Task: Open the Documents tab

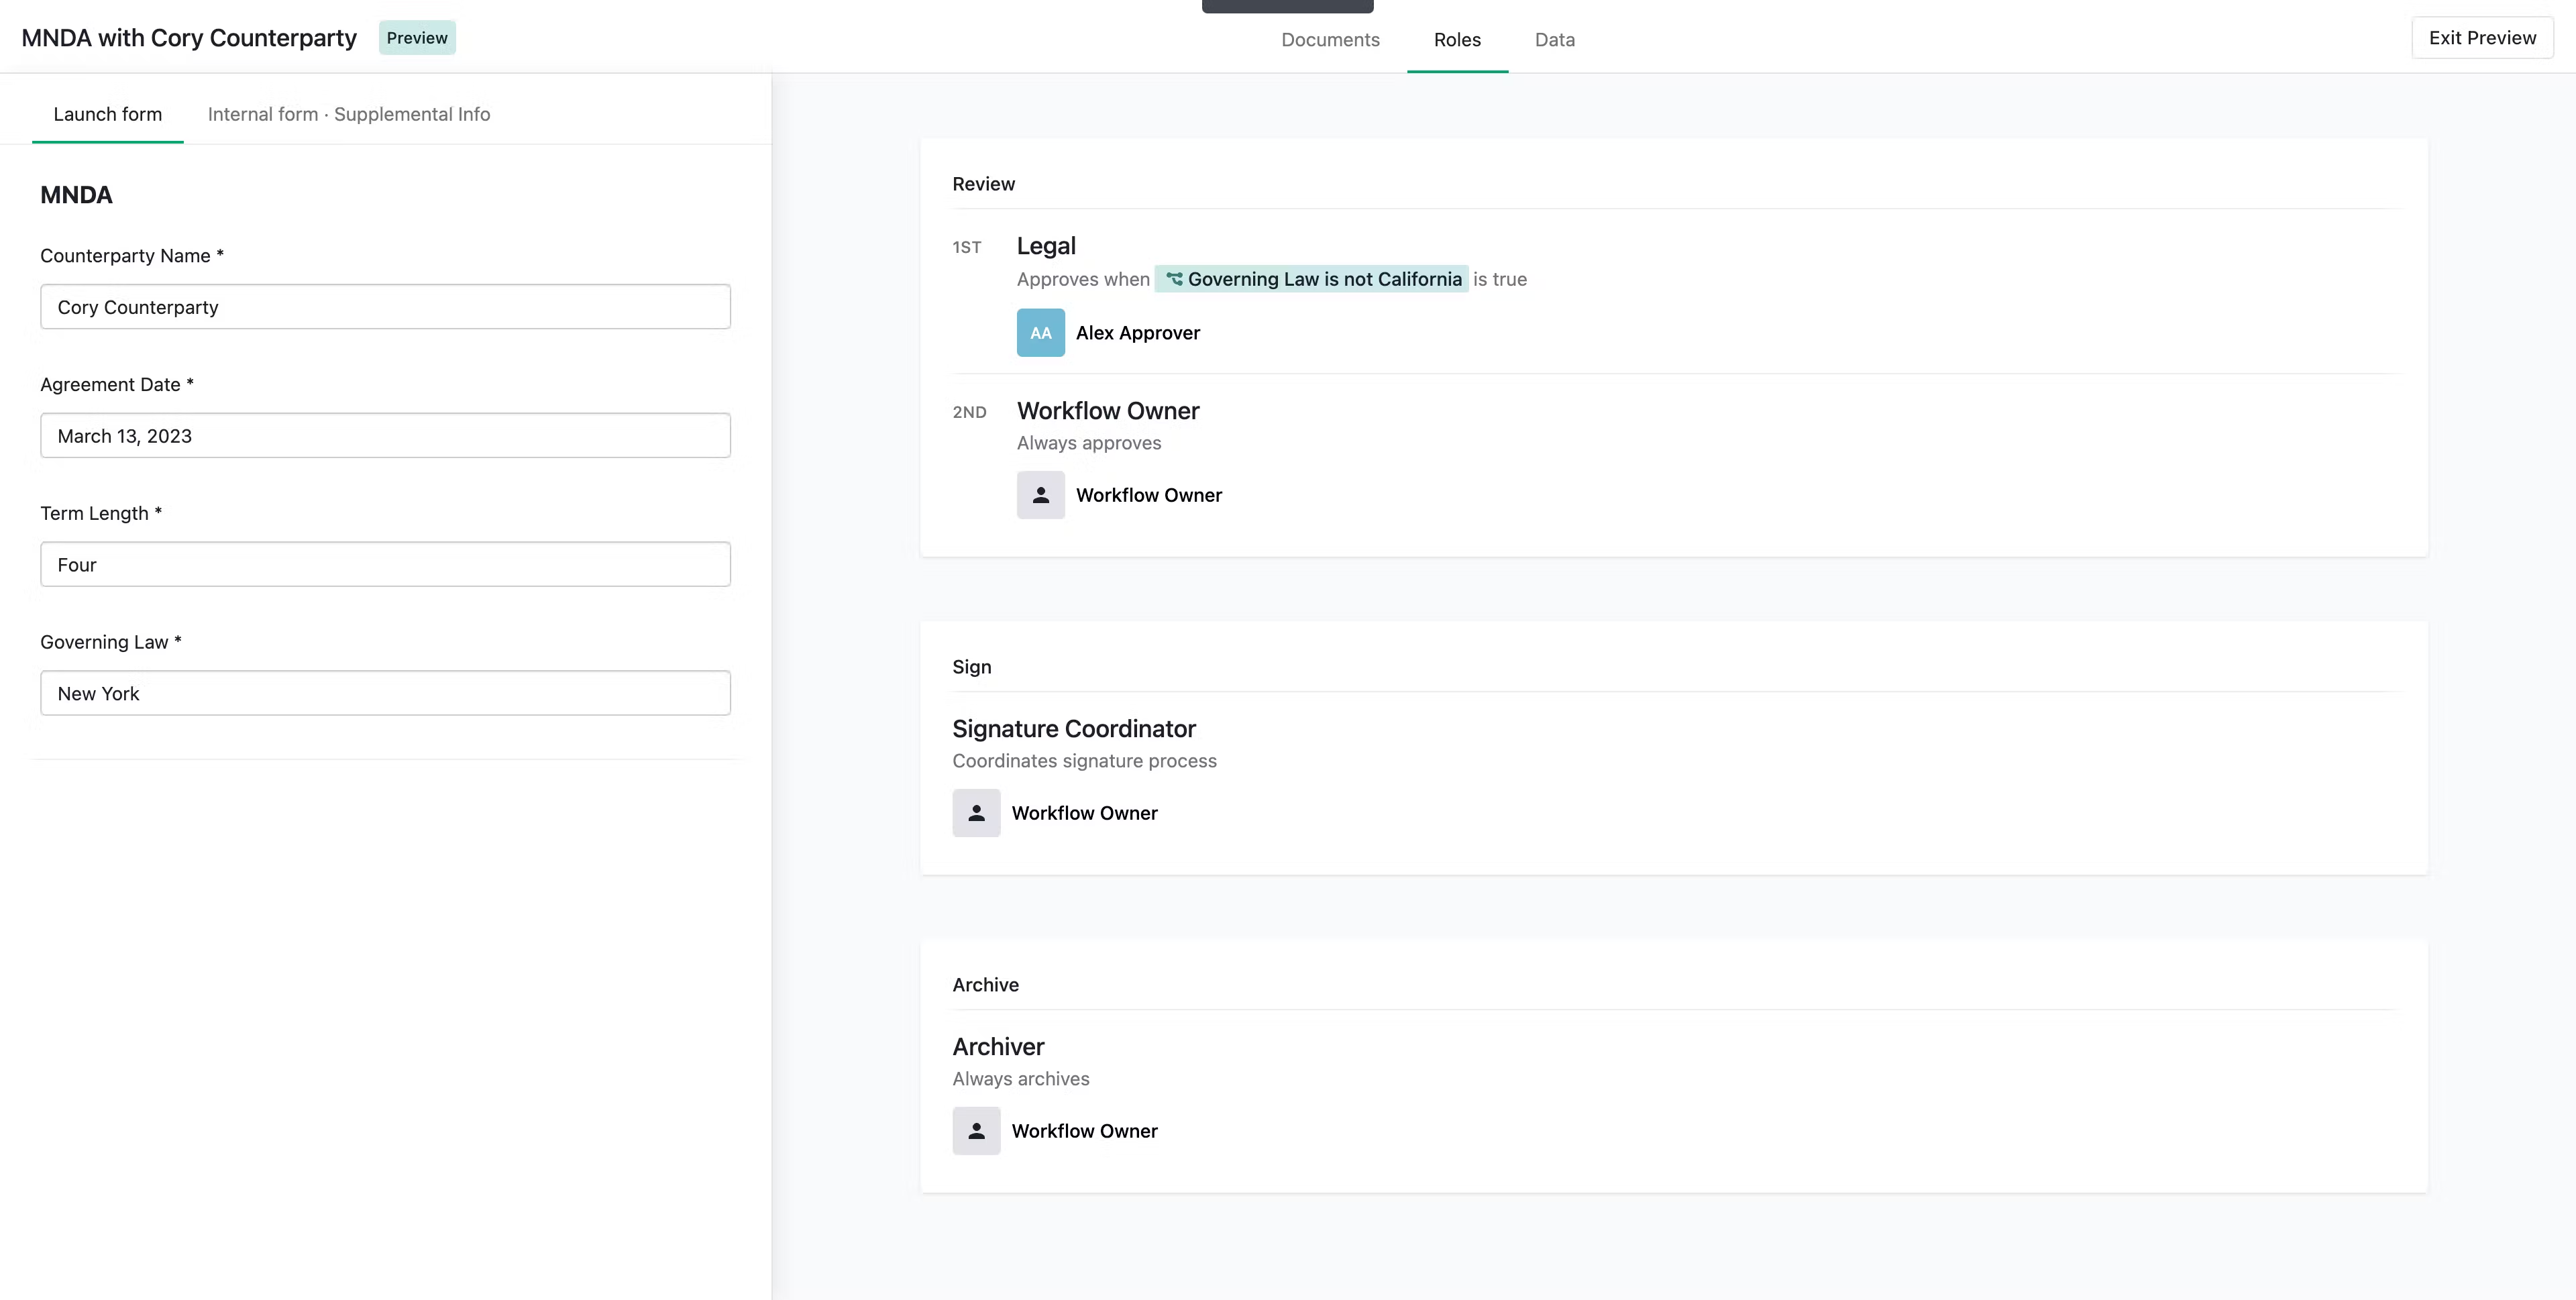Action: 1330,40
